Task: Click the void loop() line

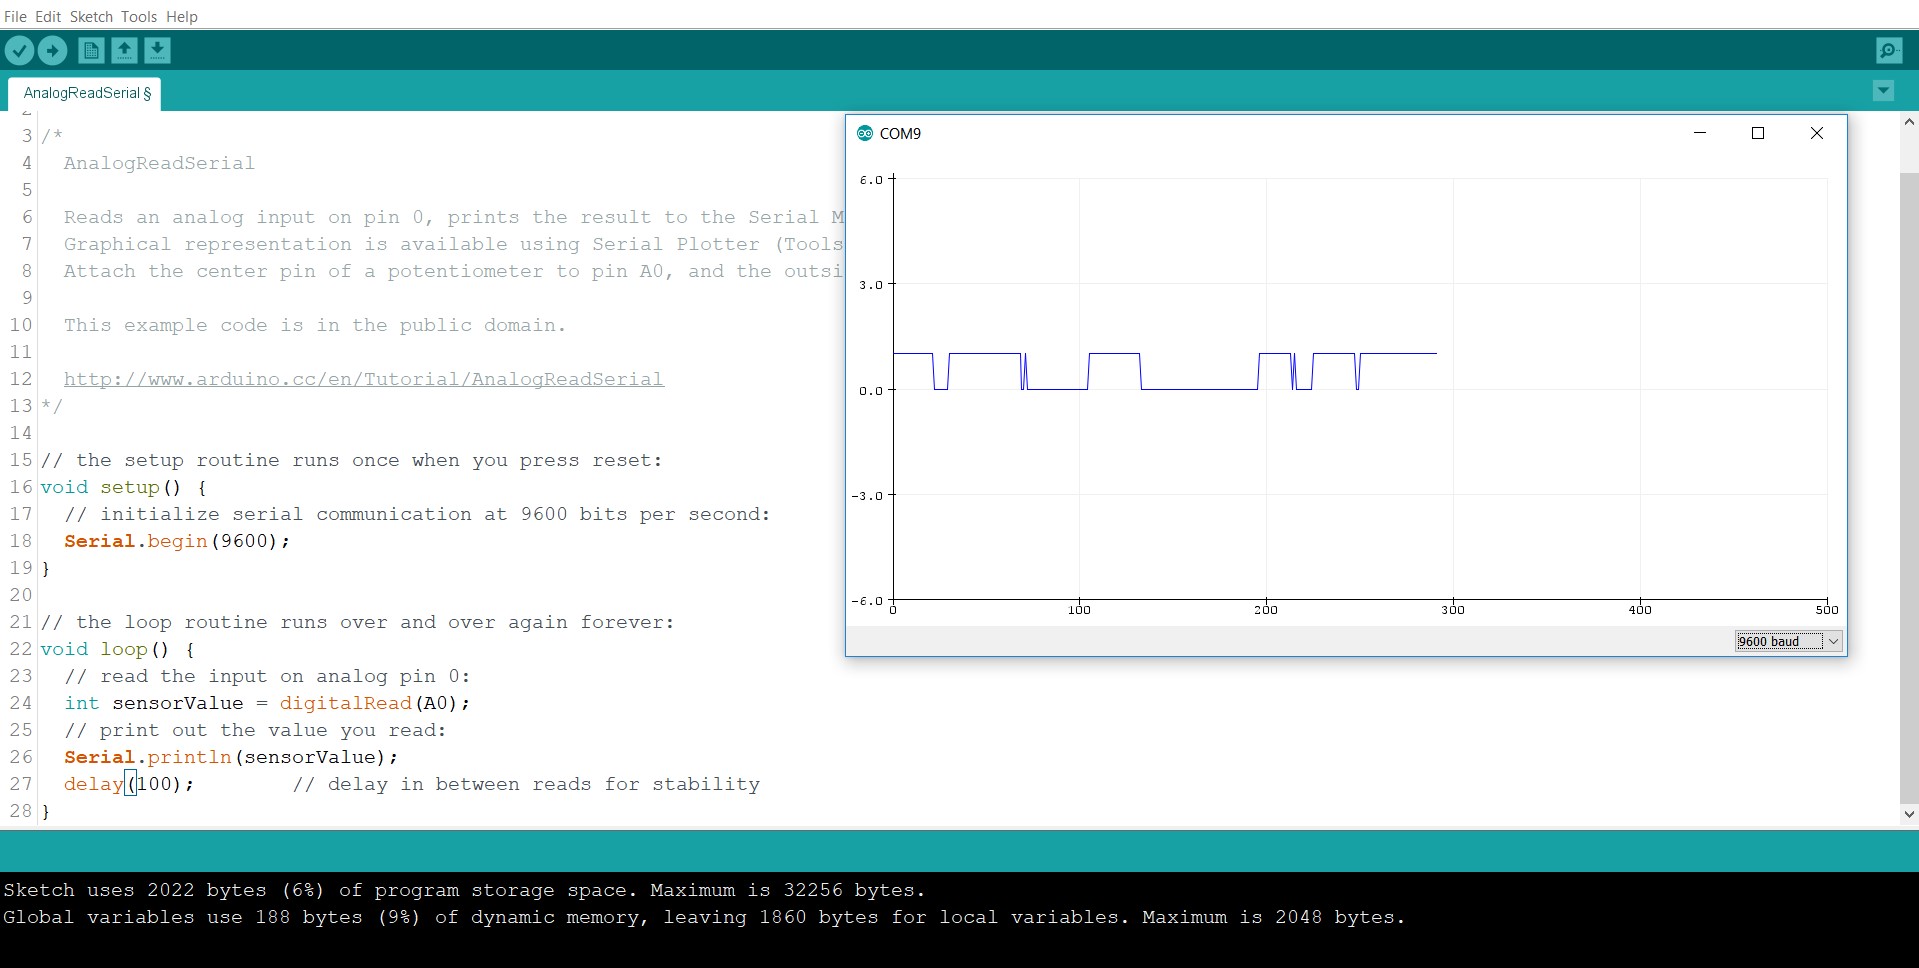Action: 118,649
